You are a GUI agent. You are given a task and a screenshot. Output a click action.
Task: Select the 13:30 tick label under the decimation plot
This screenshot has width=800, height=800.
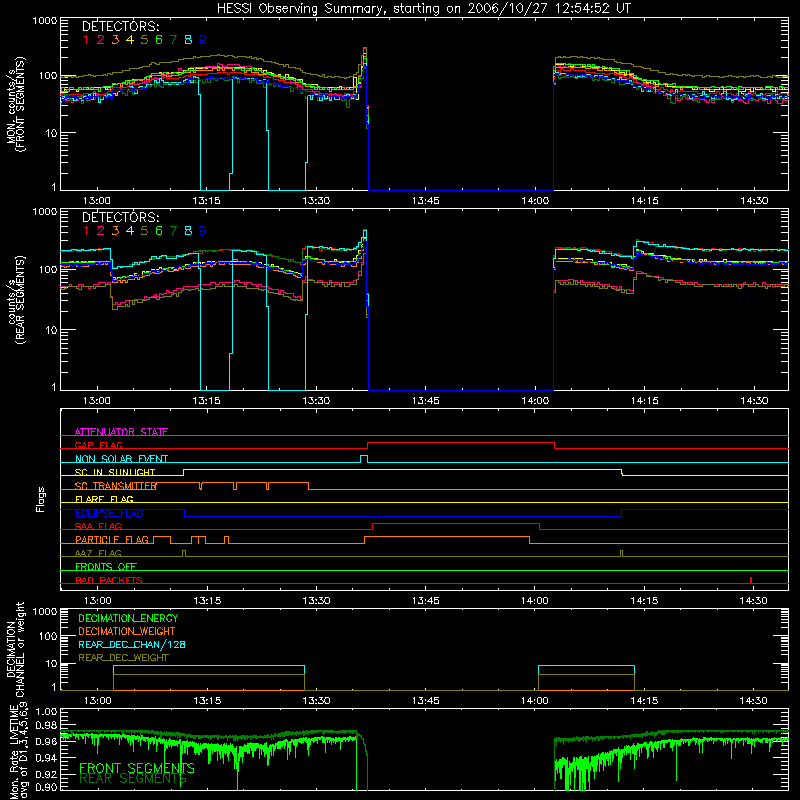pyautogui.click(x=316, y=701)
